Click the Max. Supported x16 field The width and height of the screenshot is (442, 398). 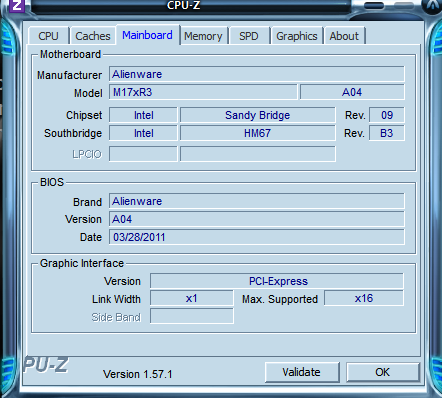click(x=364, y=298)
